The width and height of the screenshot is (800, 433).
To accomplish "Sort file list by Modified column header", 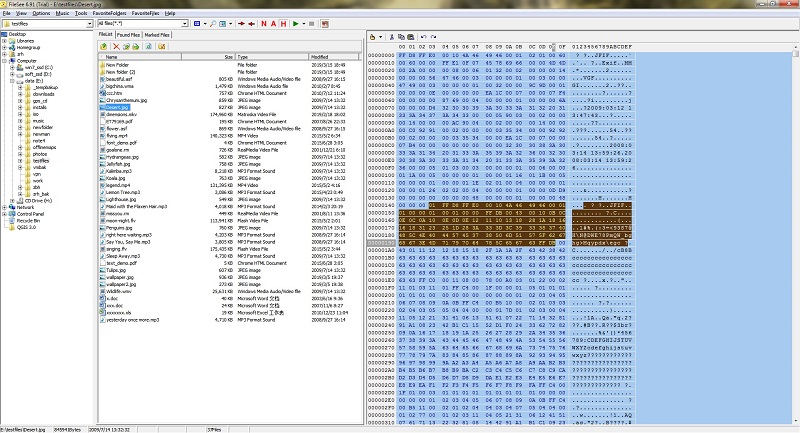I will point(334,57).
